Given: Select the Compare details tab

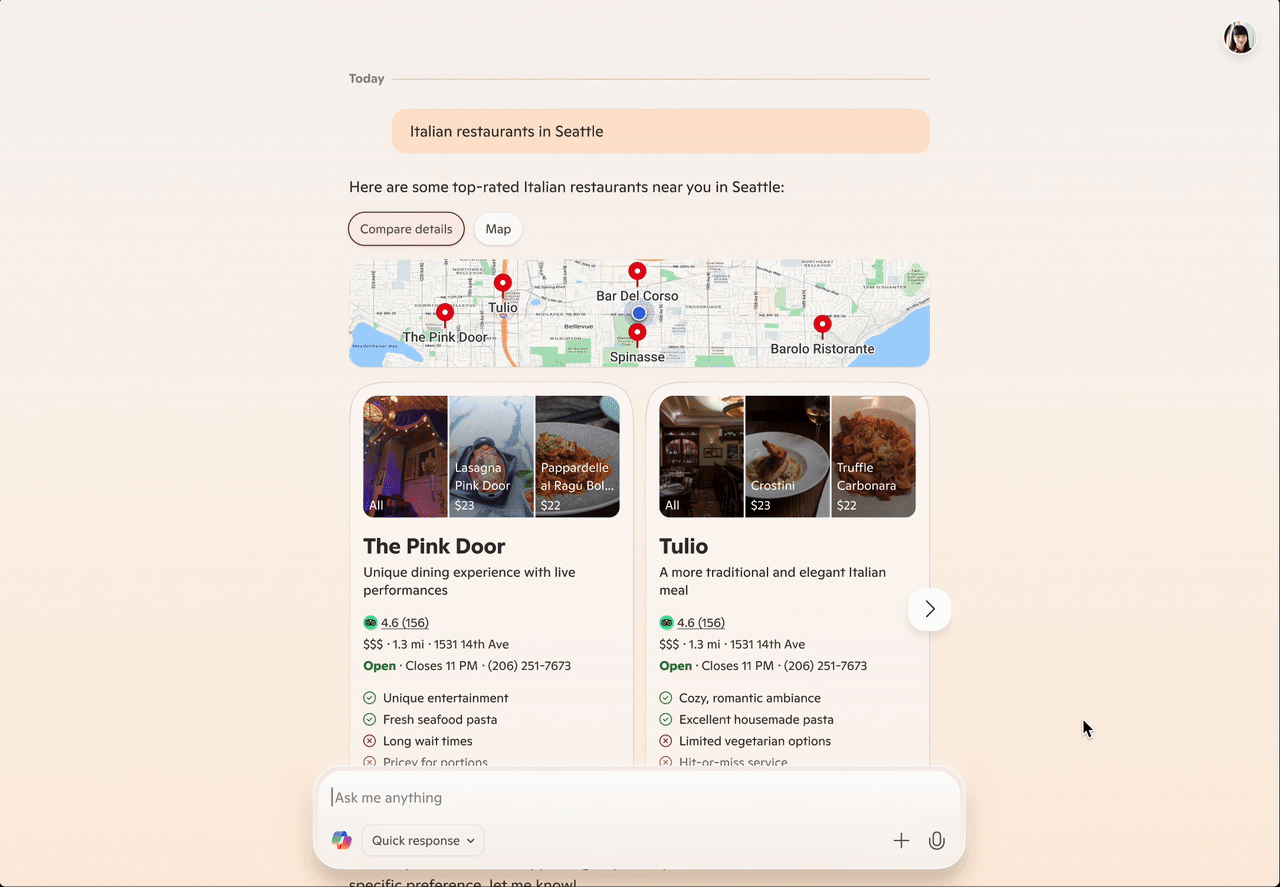Looking at the screenshot, I should tap(406, 229).
